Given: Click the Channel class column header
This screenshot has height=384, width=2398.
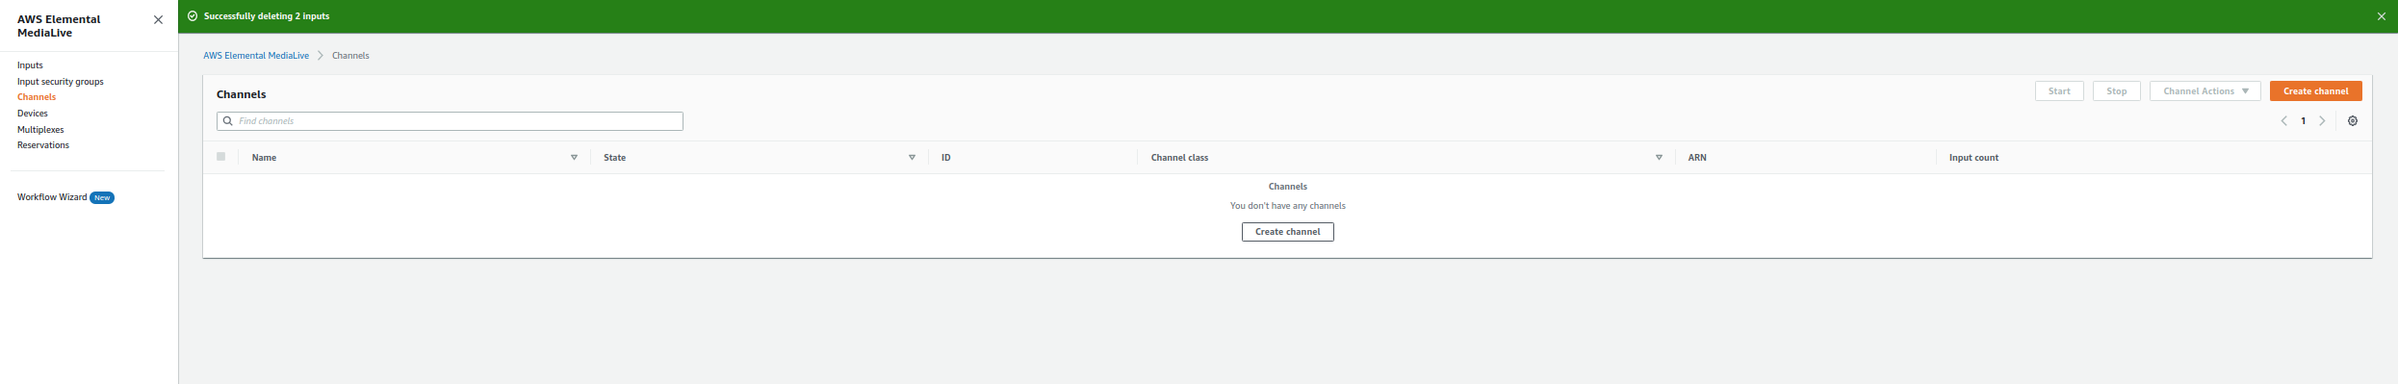Looking at the screenshot, I should pos(1179,158).
